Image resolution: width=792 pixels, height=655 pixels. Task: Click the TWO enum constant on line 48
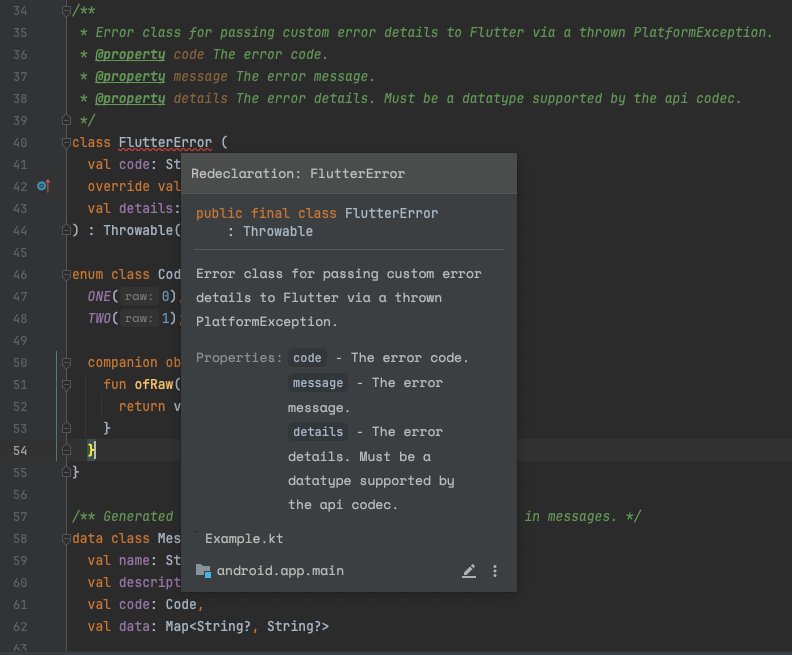(99, 318)
